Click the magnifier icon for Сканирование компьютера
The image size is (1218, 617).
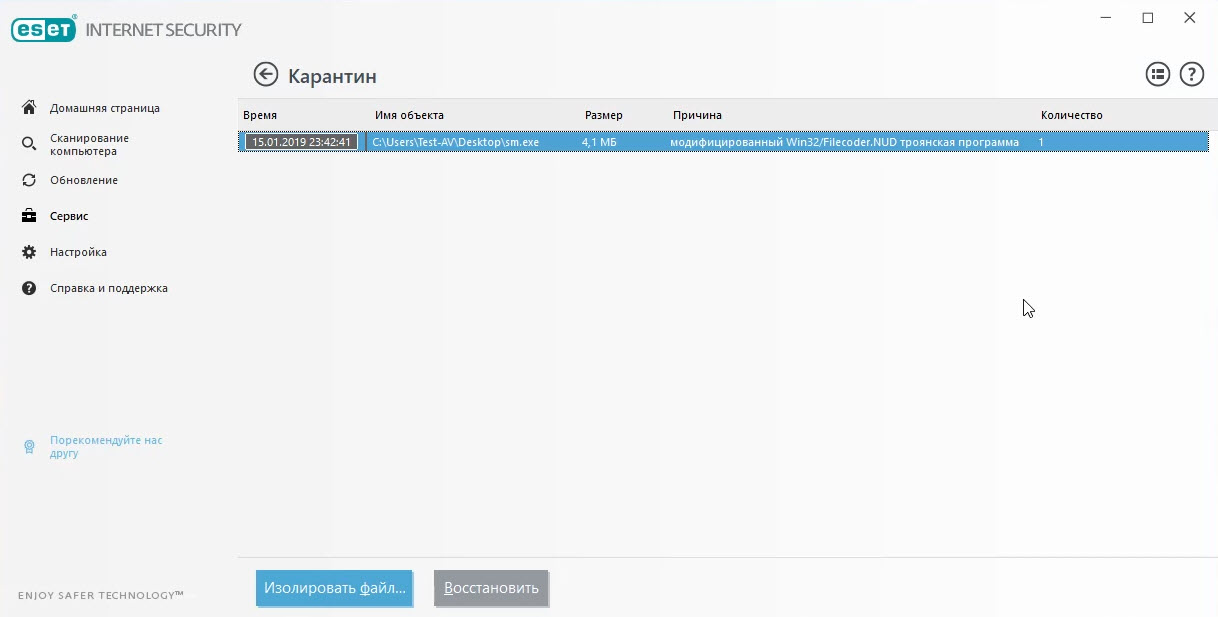[x=29, y=145]
